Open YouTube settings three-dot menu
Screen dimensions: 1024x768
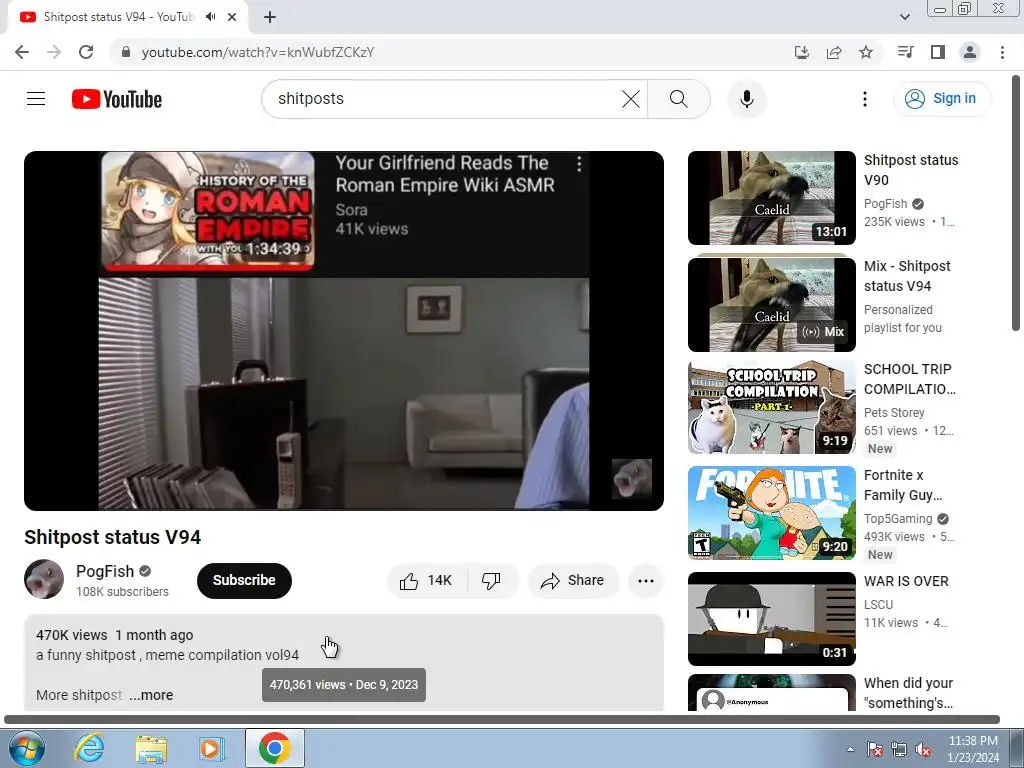click(x=865, y=99)
